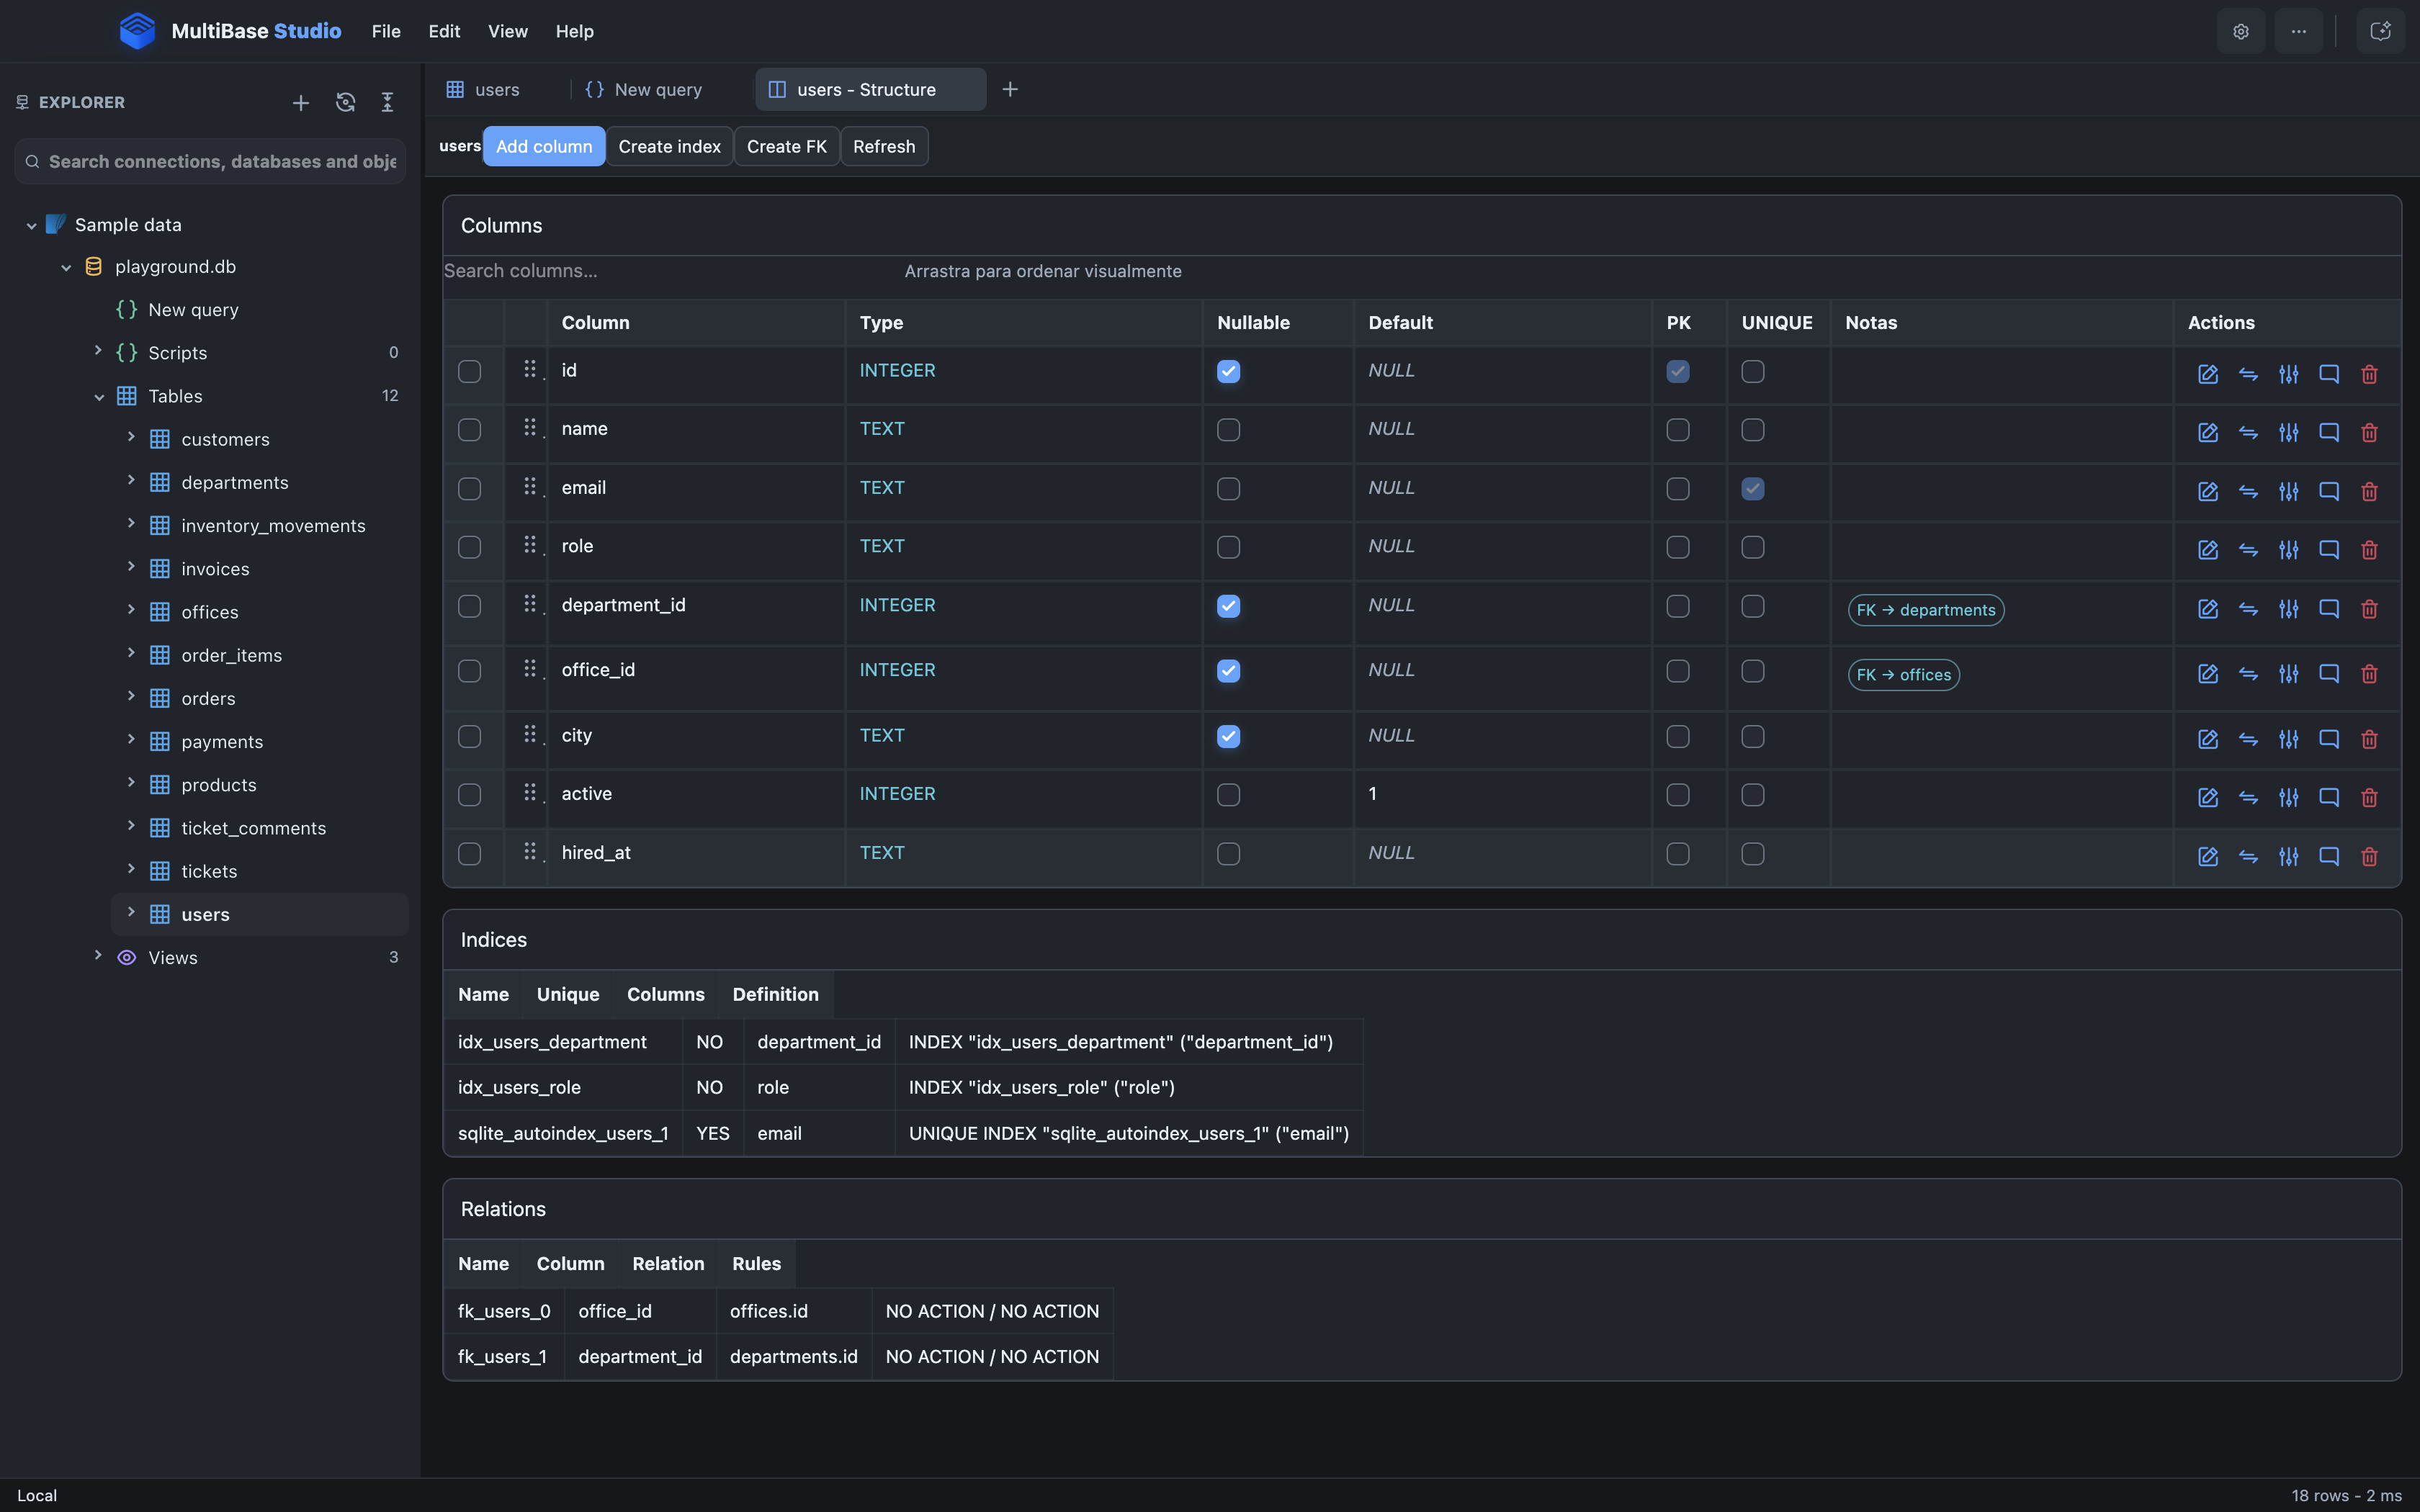Screen dimensions: 2420x1512
Task: Click the plus icon in Explorer header
Action: [x=300, y=102]
